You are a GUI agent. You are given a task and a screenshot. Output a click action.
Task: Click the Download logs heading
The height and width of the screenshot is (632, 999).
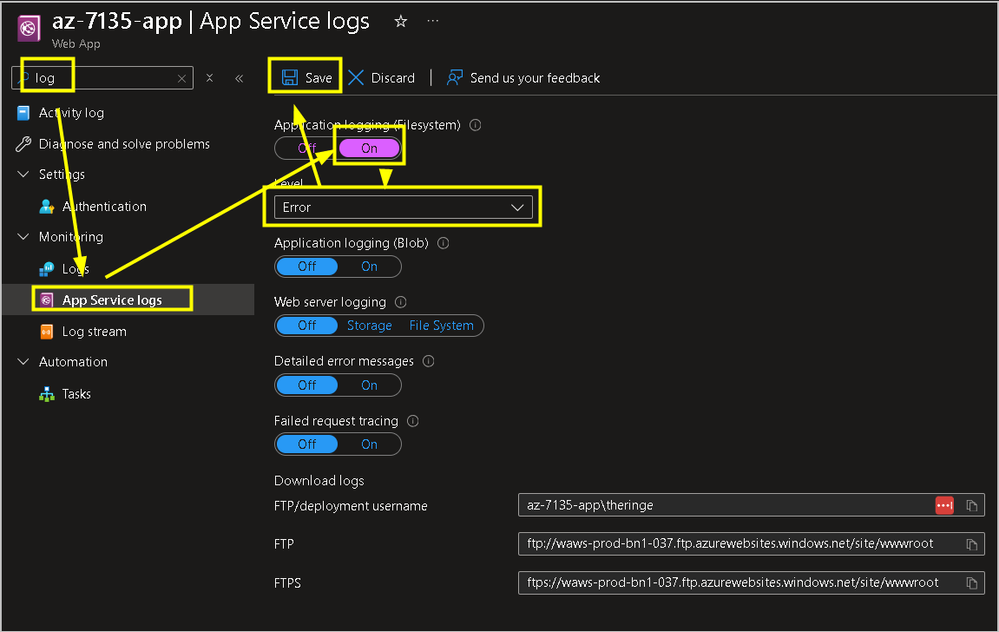[319, 481]
